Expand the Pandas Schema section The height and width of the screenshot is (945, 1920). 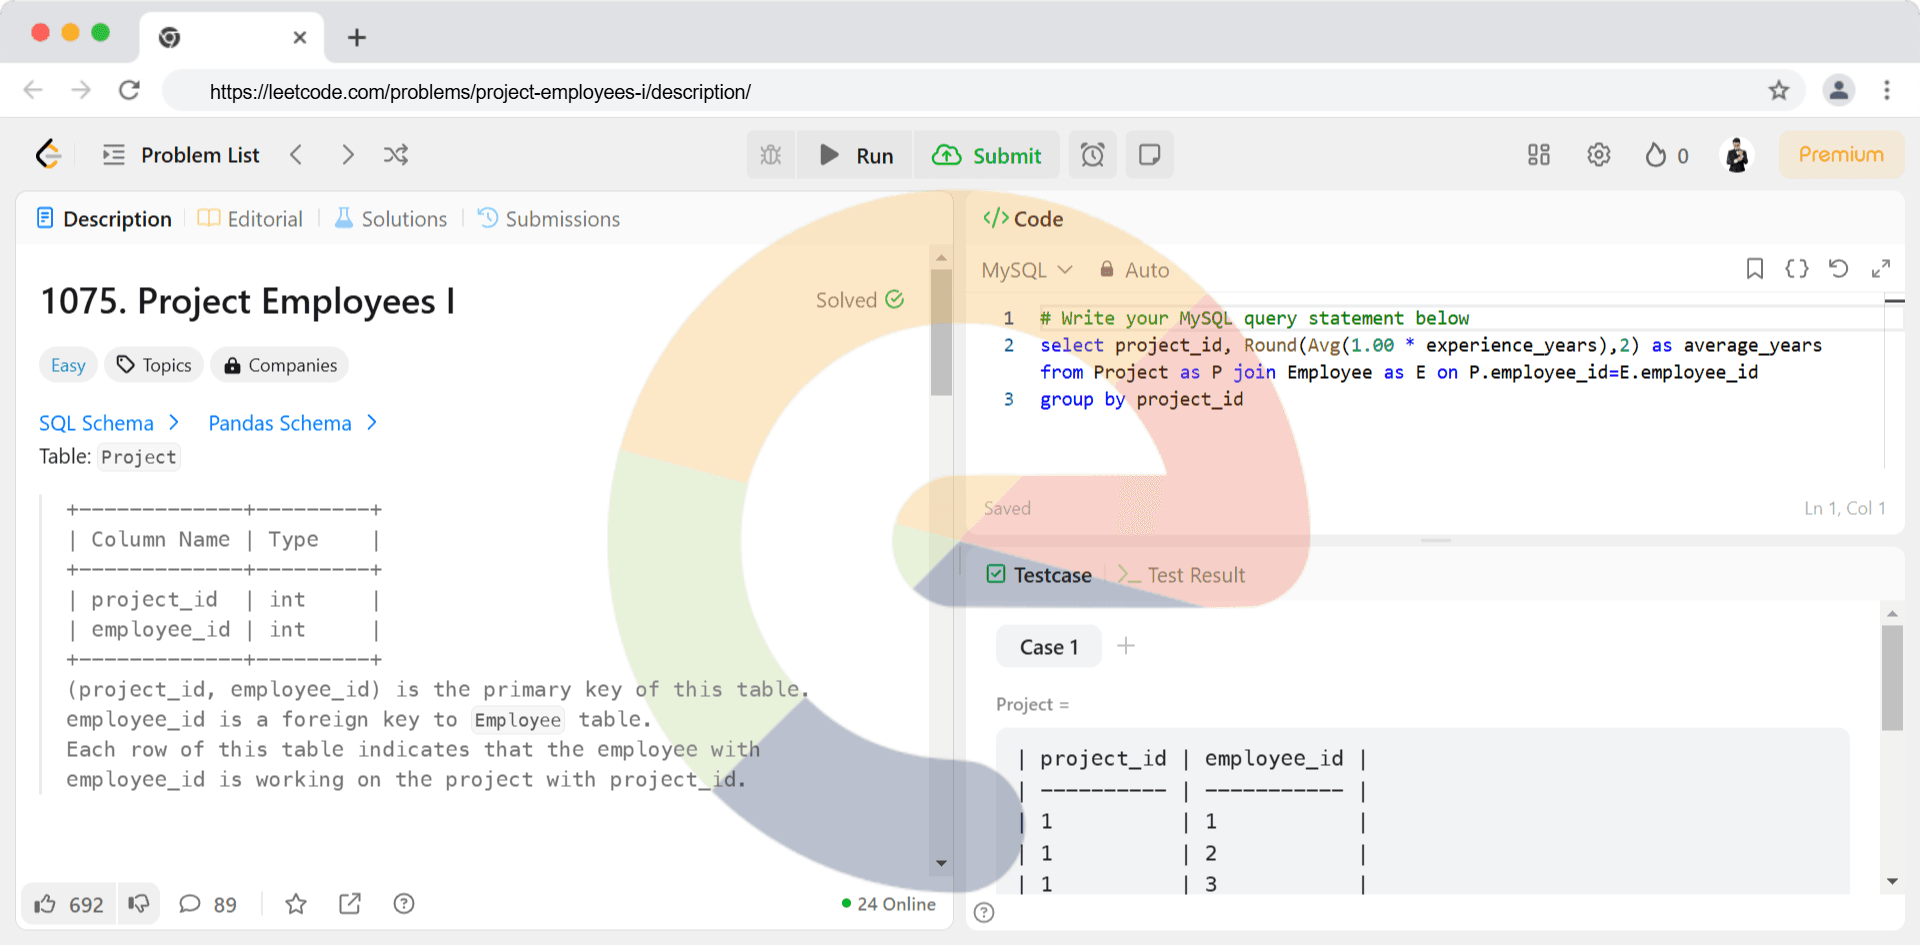tap(292, 423)
